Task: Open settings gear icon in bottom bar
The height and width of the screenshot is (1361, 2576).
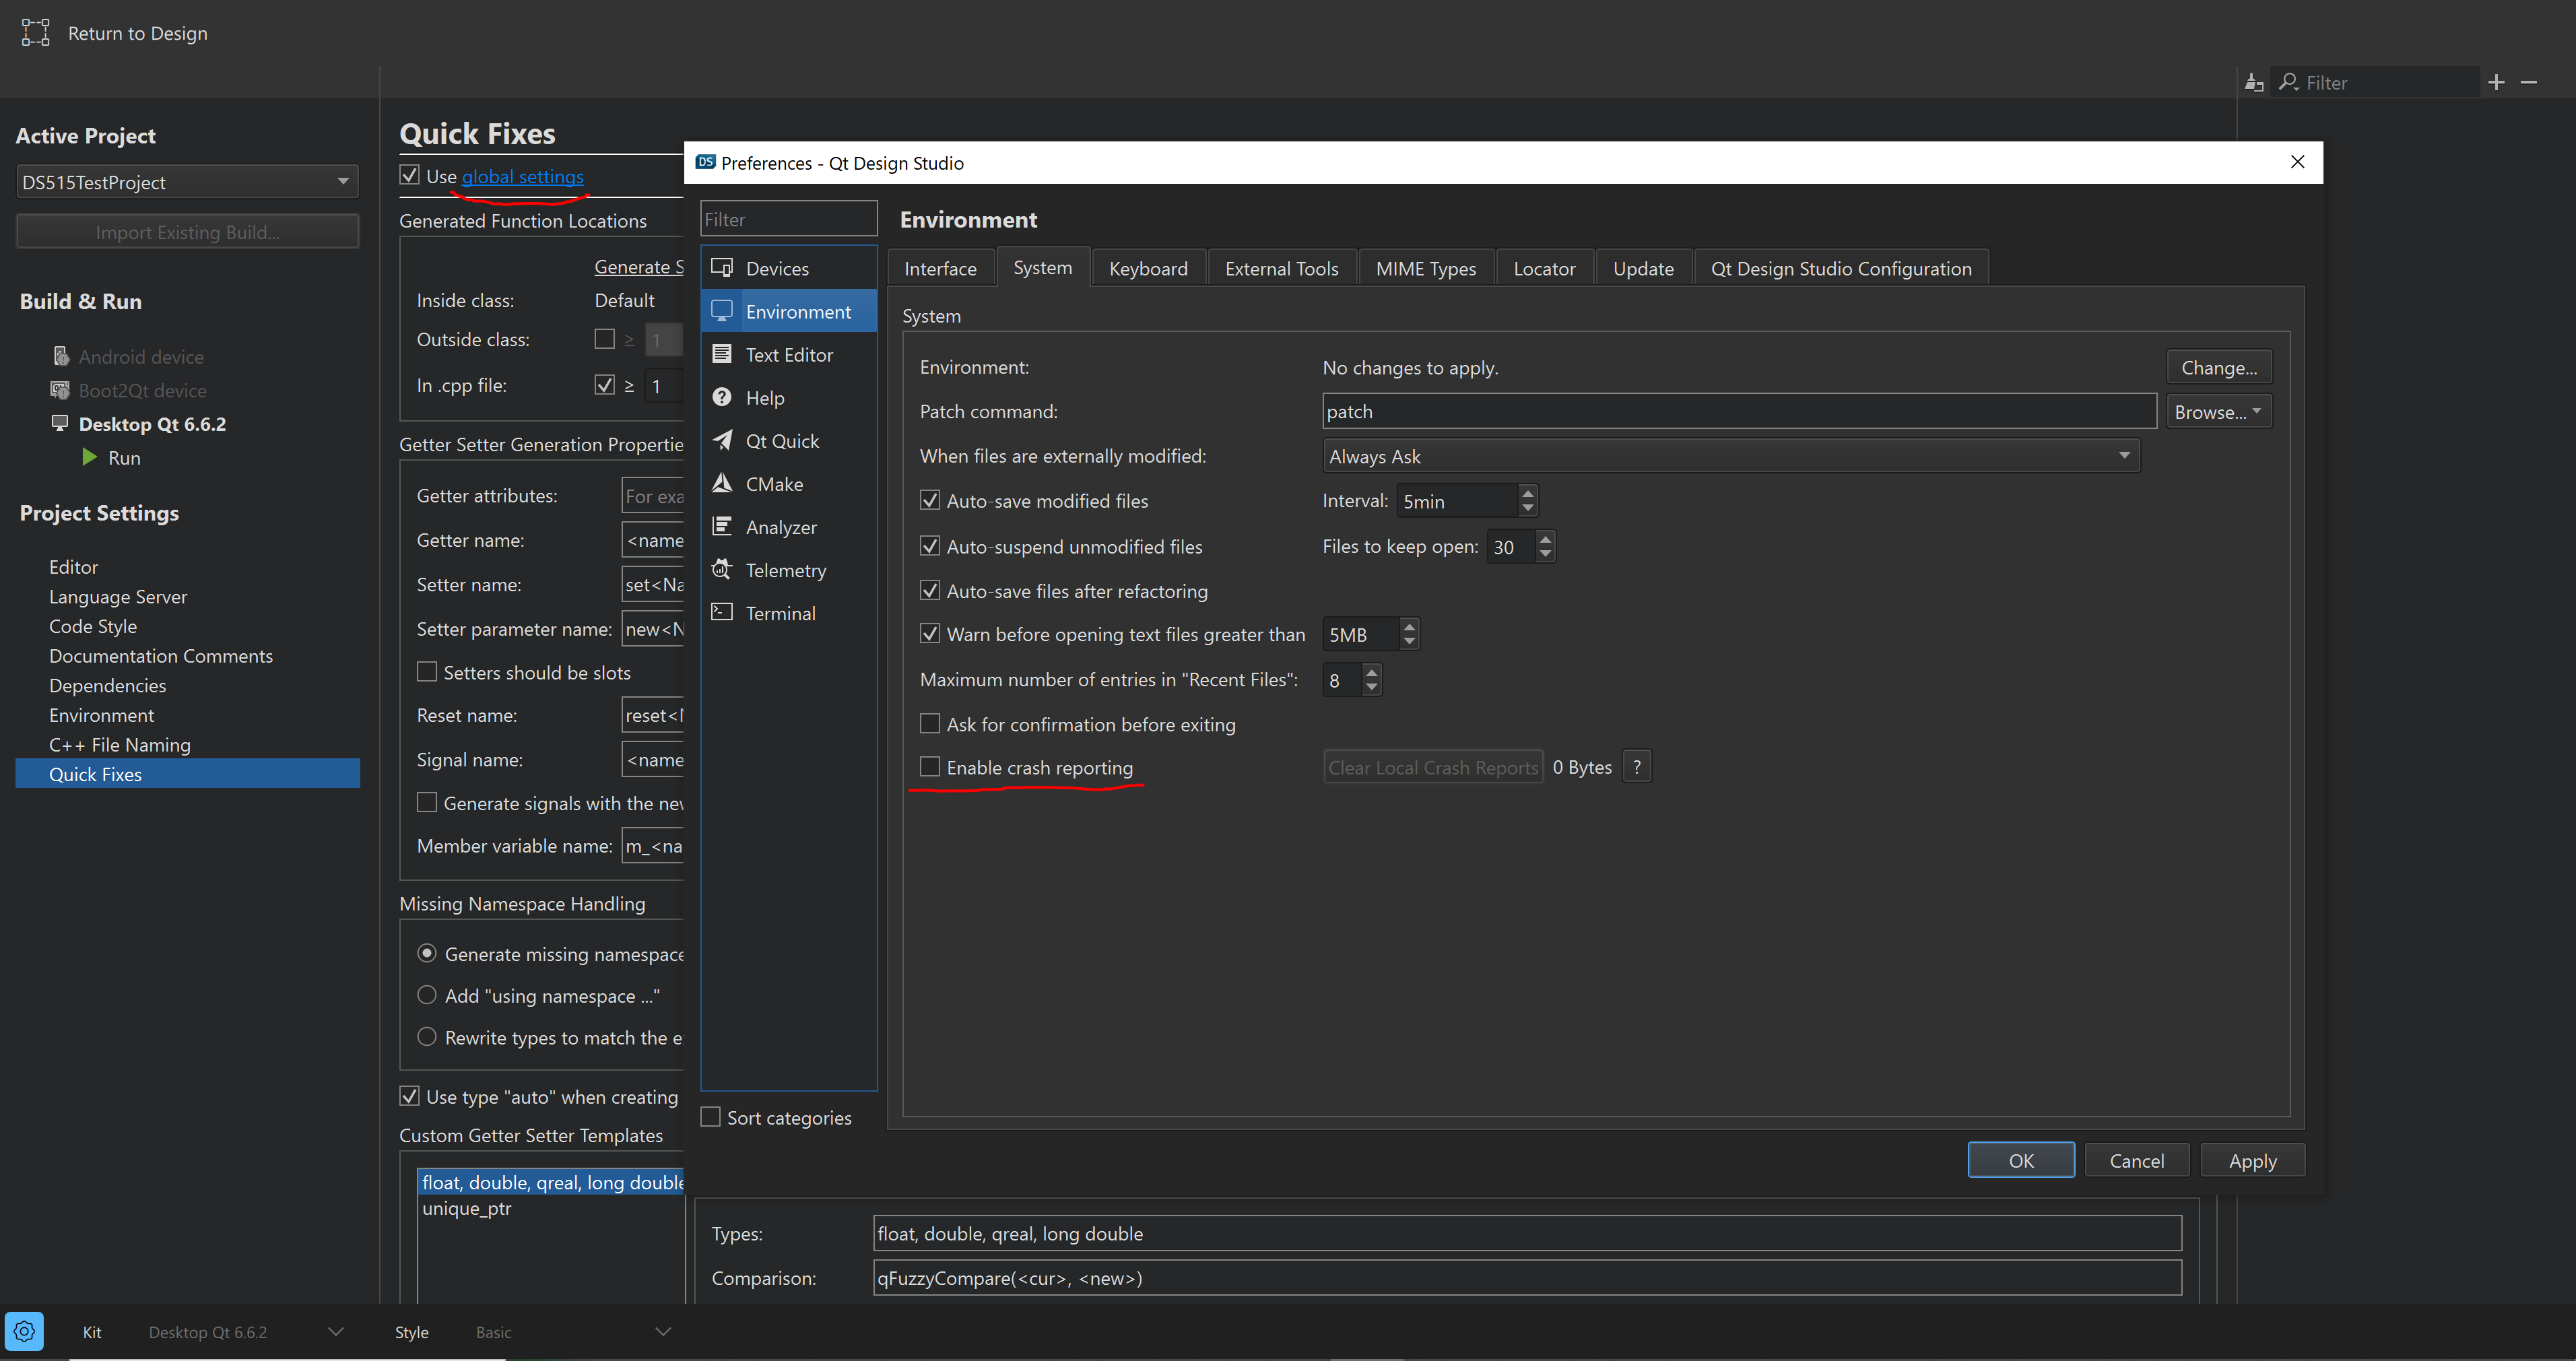Action: (x=24, y=1331)
